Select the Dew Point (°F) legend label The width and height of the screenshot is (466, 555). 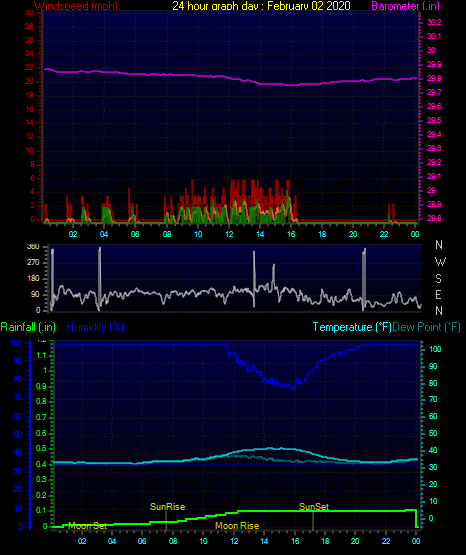426,327
